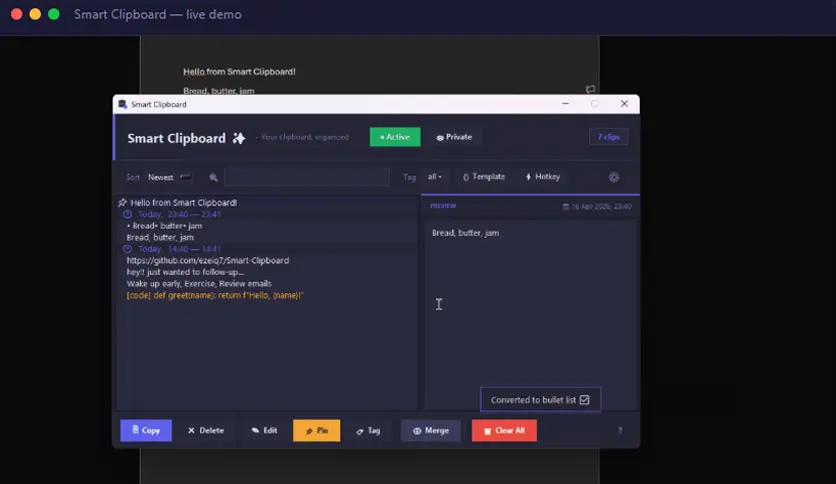Focus the clip search input field

(x=307, y=177)
